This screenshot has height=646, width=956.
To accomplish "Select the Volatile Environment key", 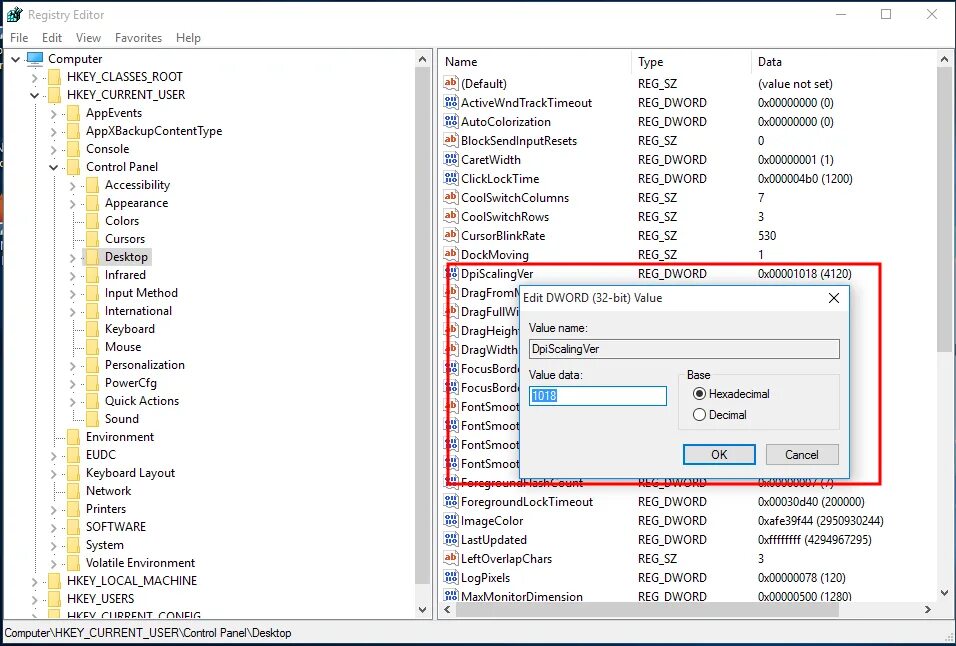I will coord(140,563).
